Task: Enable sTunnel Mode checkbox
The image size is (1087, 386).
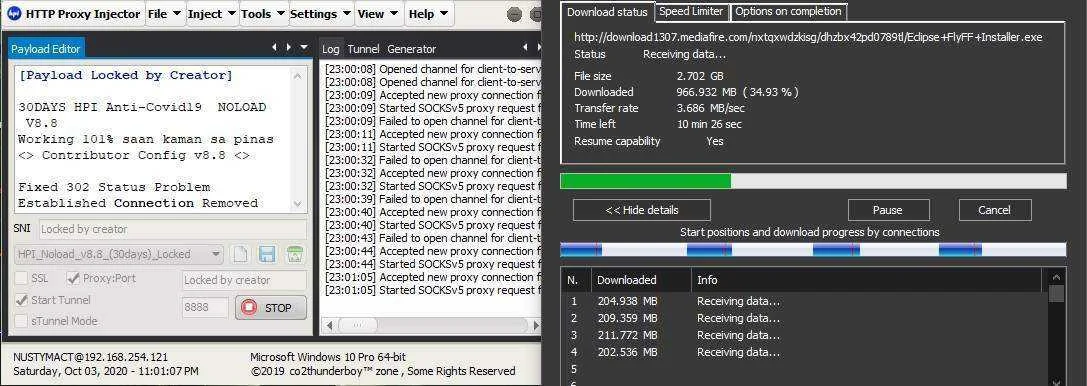Action: pos(21,321)
